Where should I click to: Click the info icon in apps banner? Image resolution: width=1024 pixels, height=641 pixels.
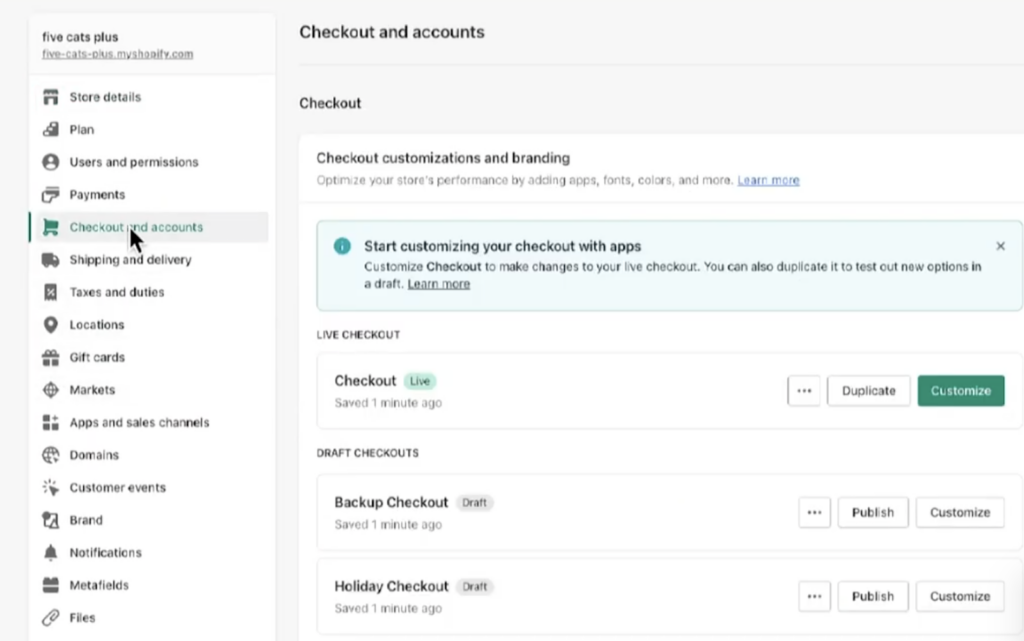pos(342,246)
